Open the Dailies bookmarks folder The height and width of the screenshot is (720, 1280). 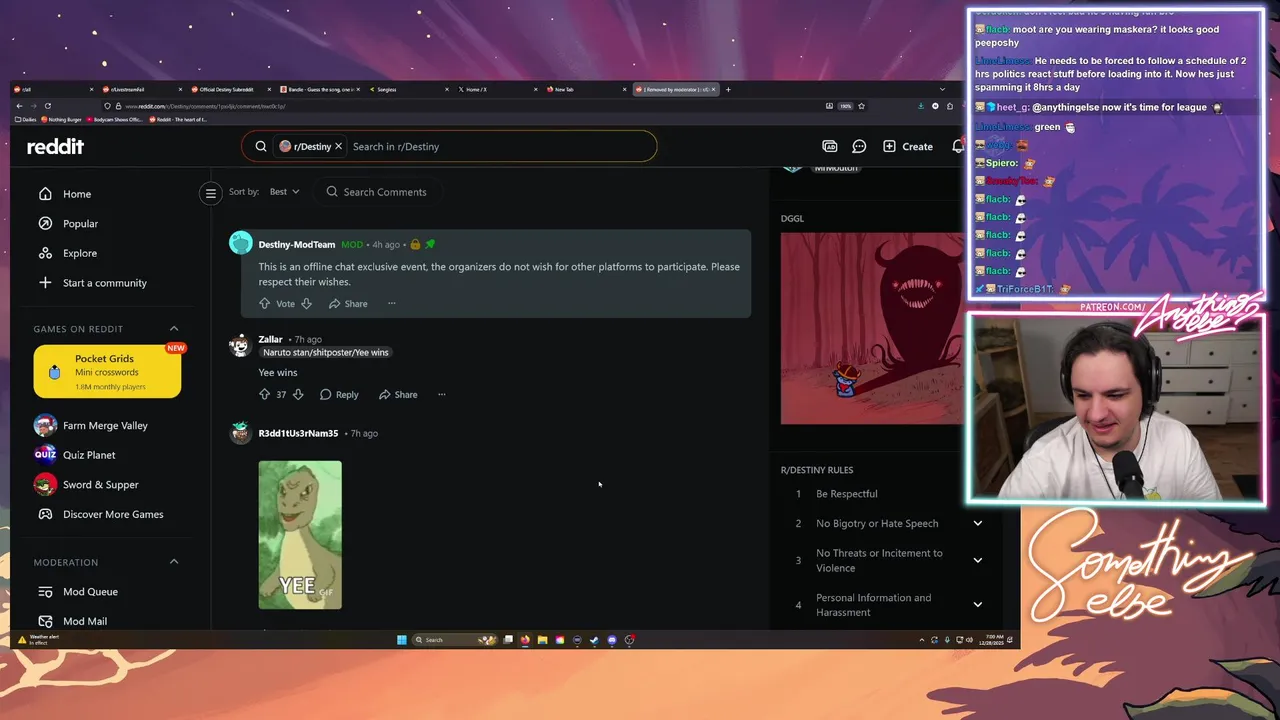click(x=25, y=120)
